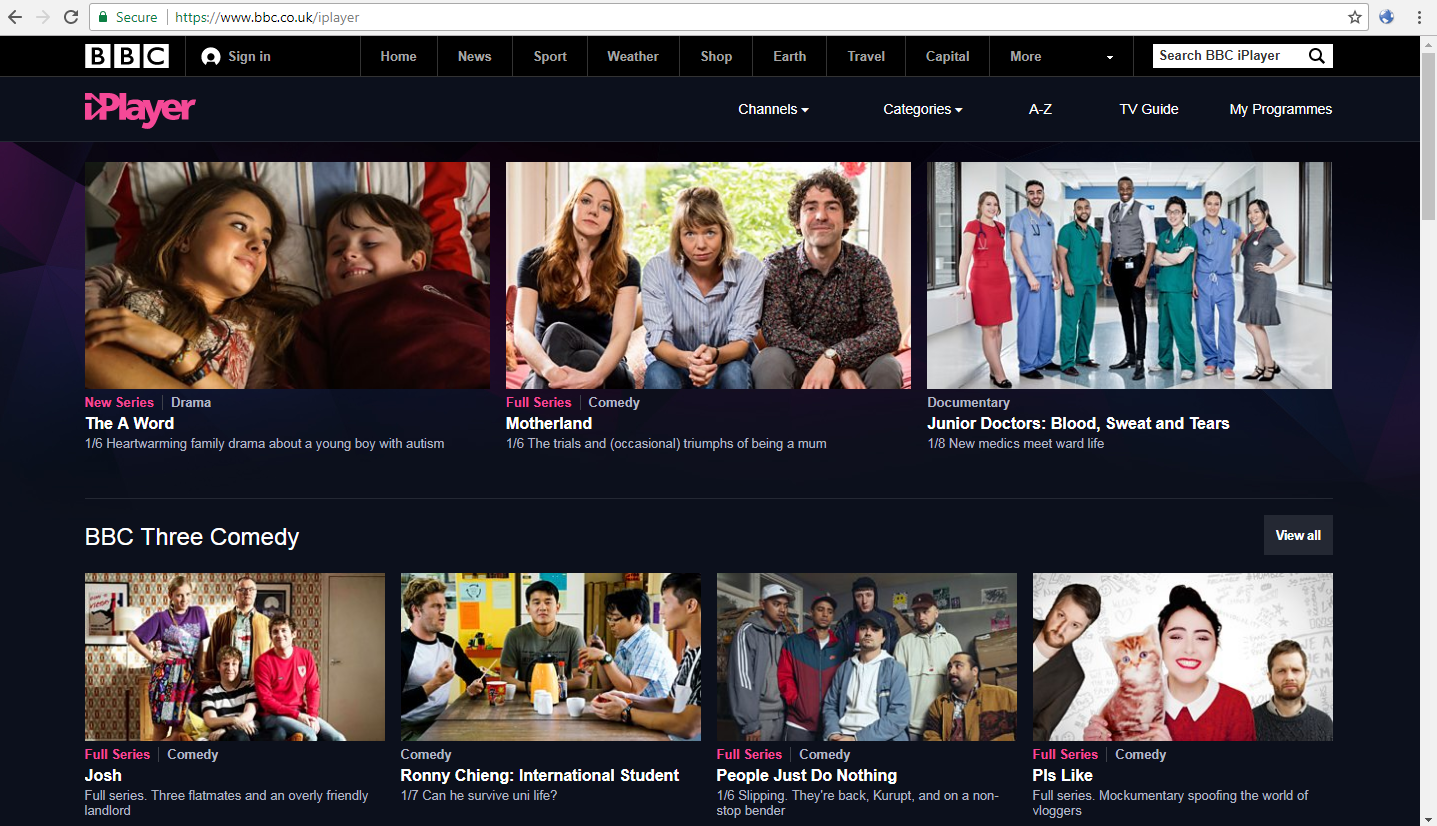
Task: Open the Josh thumbnail image
Action: [x=235, y=657]
